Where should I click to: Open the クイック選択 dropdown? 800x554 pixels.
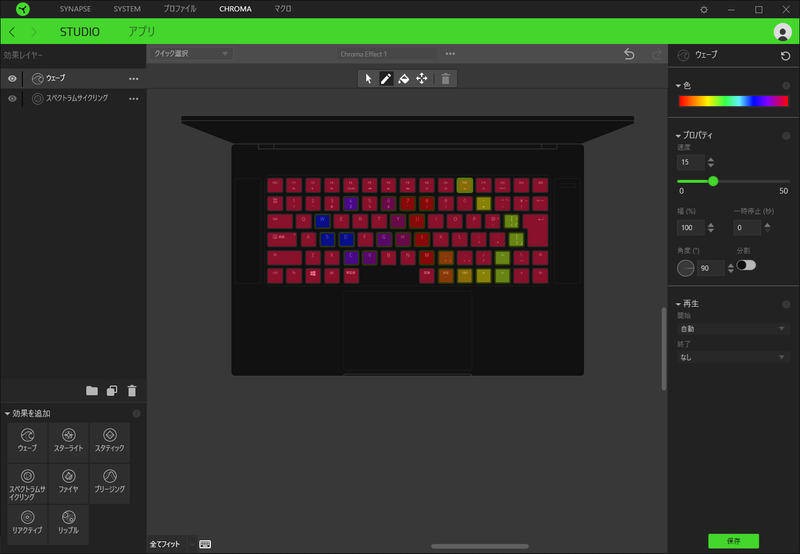coord(191,54)
